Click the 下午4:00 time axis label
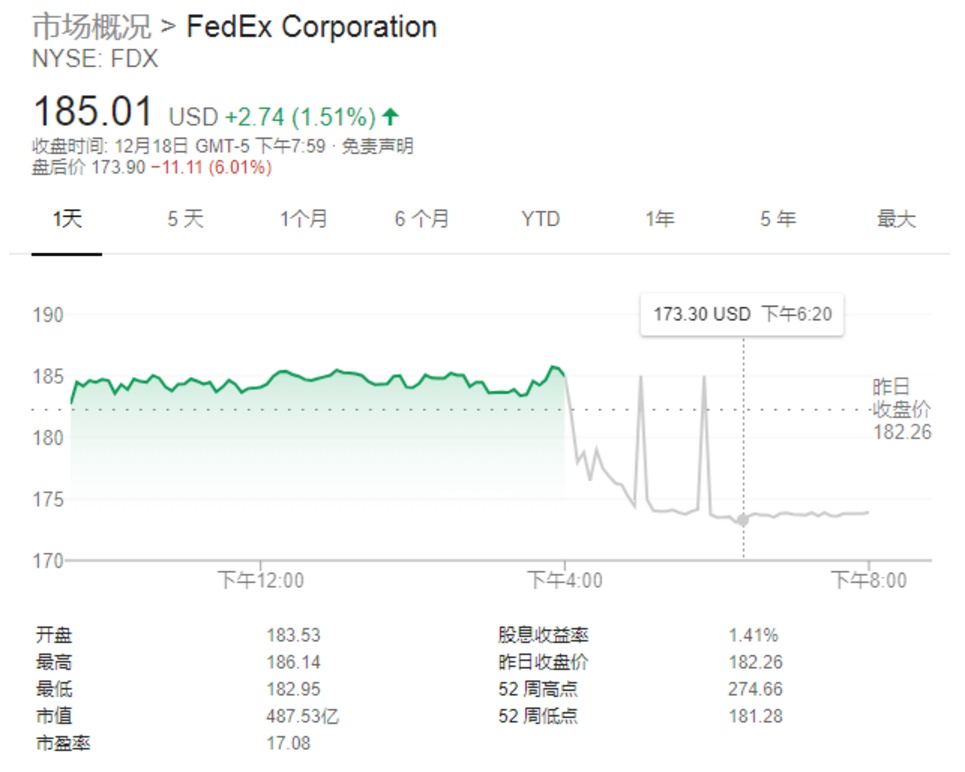The image size is (965, 772). point(565,580)
